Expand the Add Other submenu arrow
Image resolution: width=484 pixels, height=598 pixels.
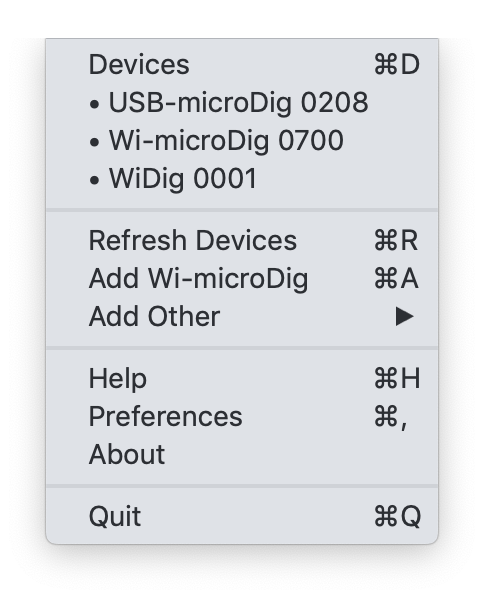[x=404, y=317]
